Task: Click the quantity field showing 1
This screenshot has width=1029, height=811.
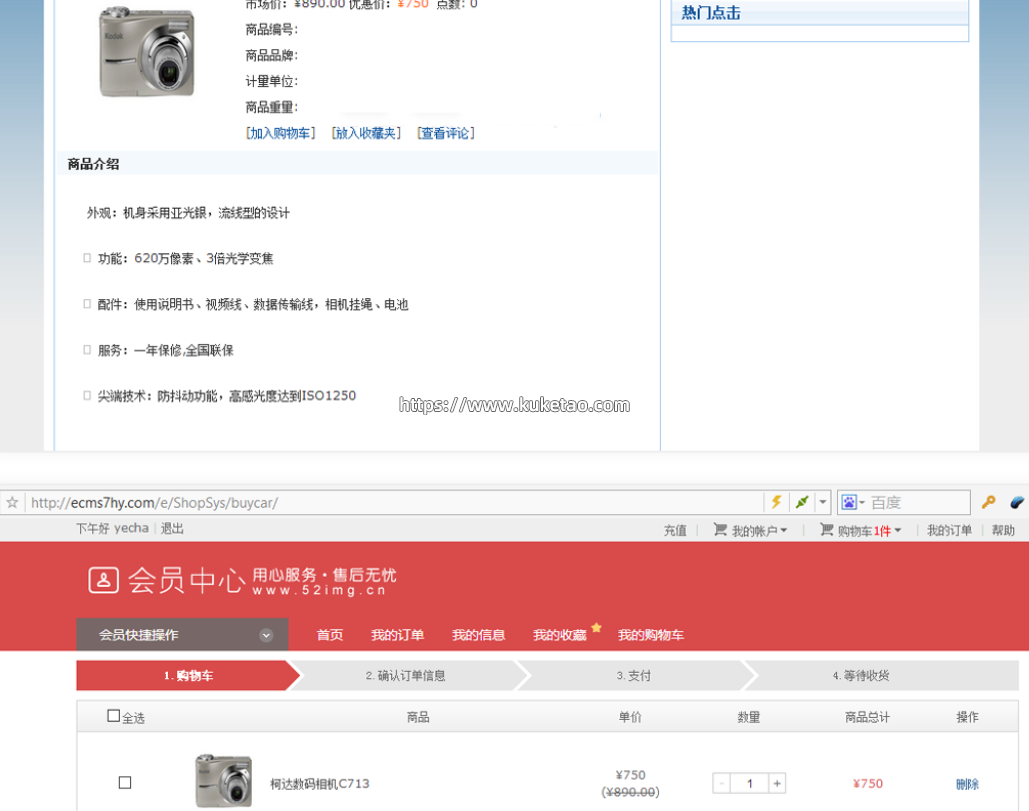Action: click(x=749, y=783)
